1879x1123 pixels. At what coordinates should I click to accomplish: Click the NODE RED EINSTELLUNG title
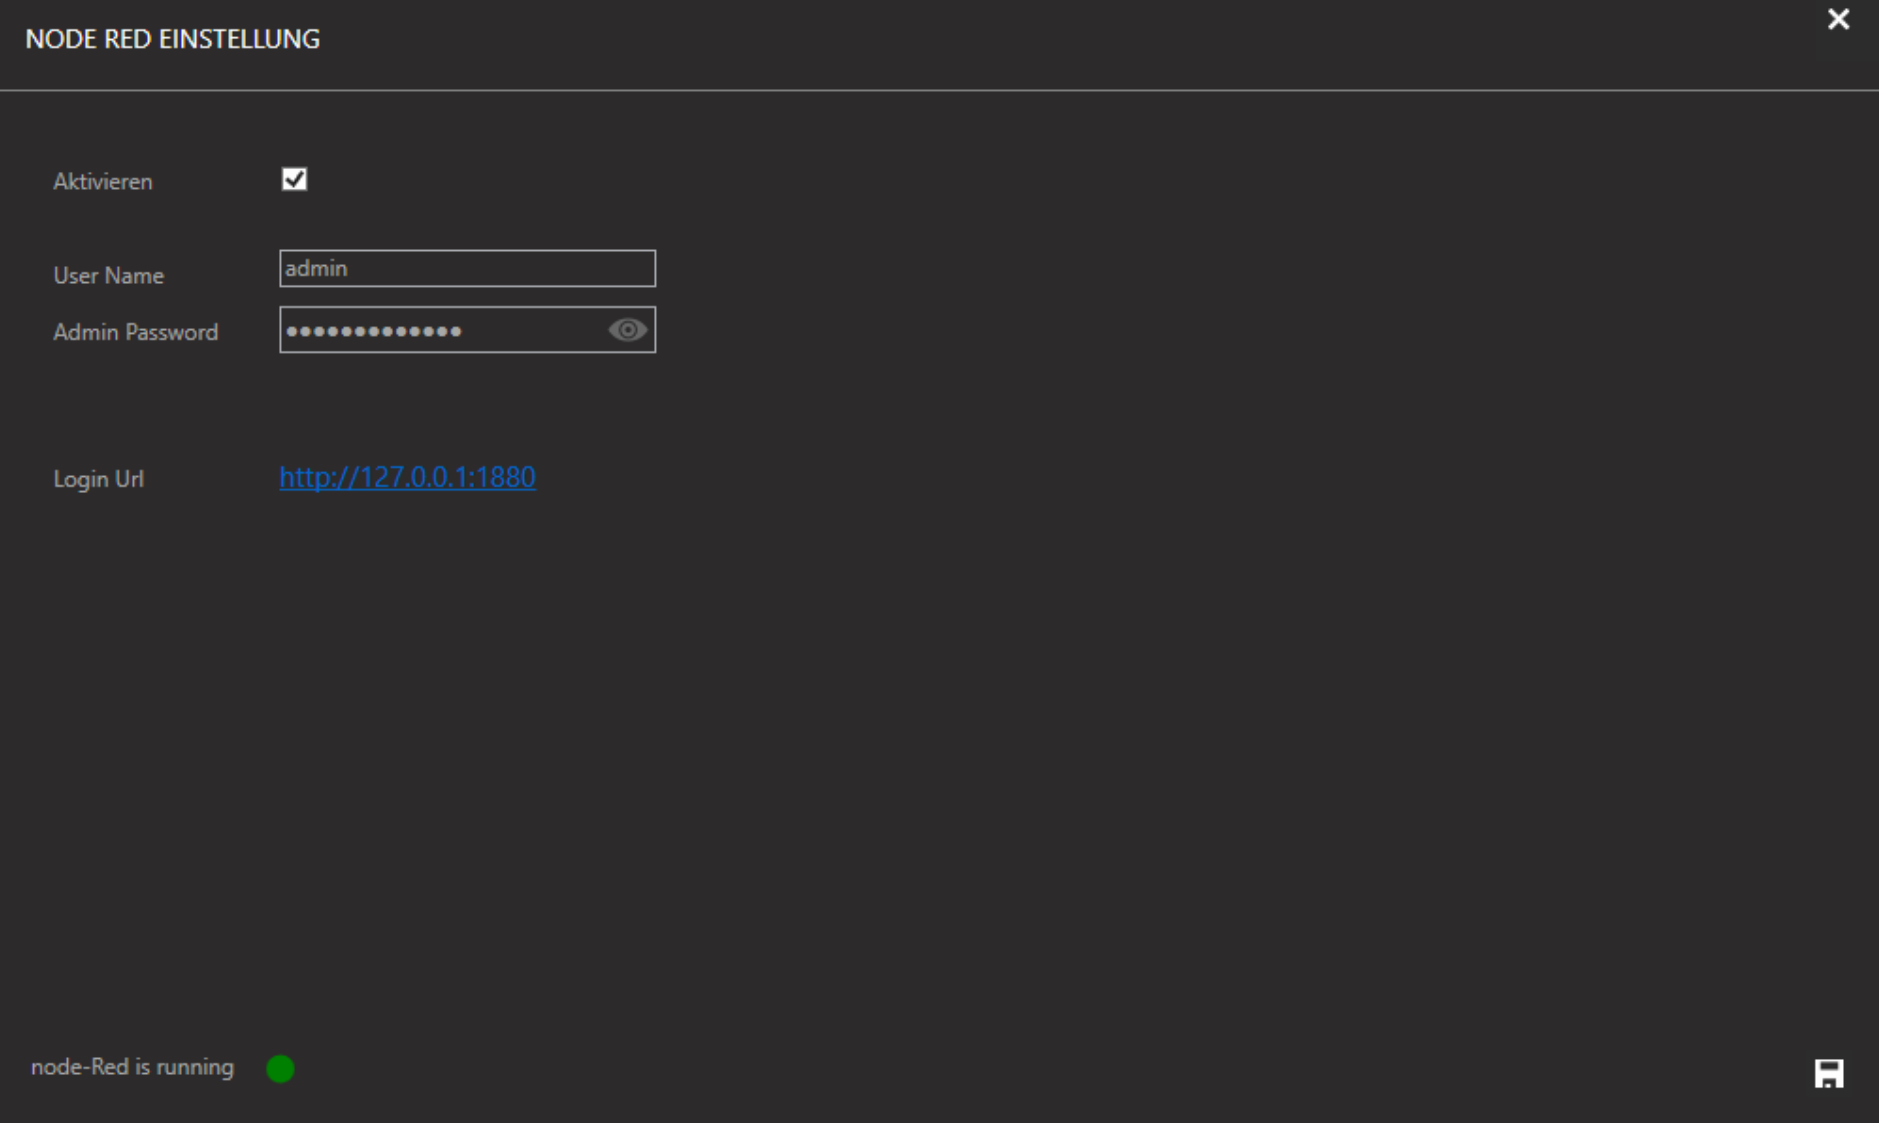(x=172, y=39)
